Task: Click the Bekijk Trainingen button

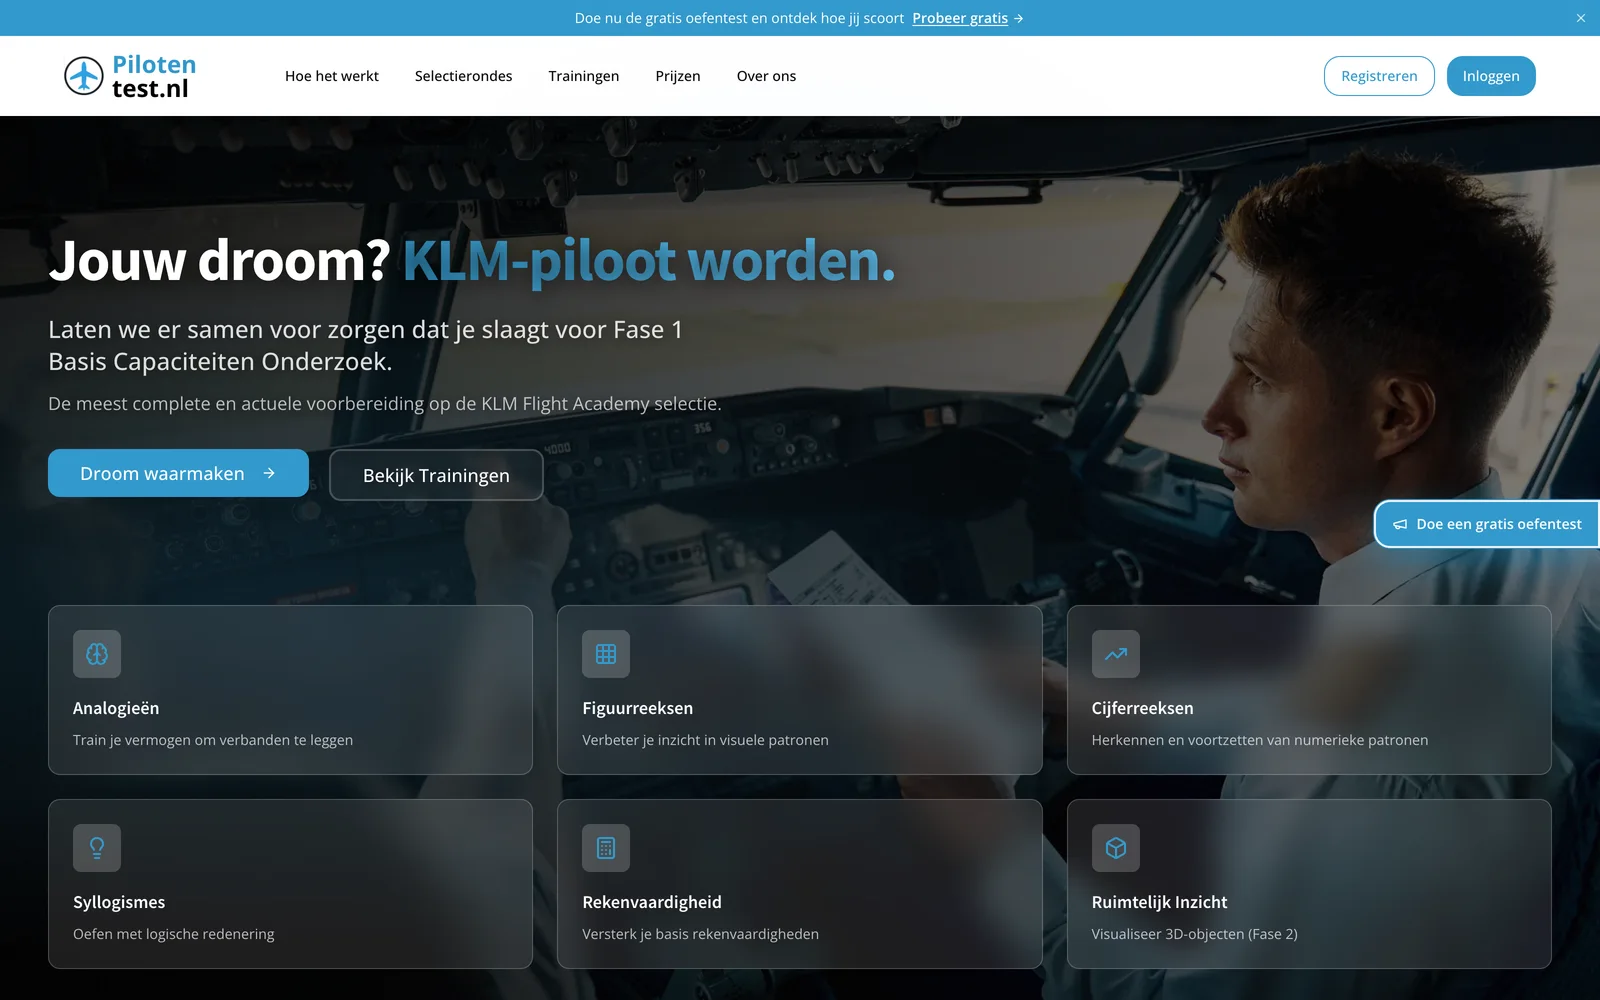Action: [436, 475]
